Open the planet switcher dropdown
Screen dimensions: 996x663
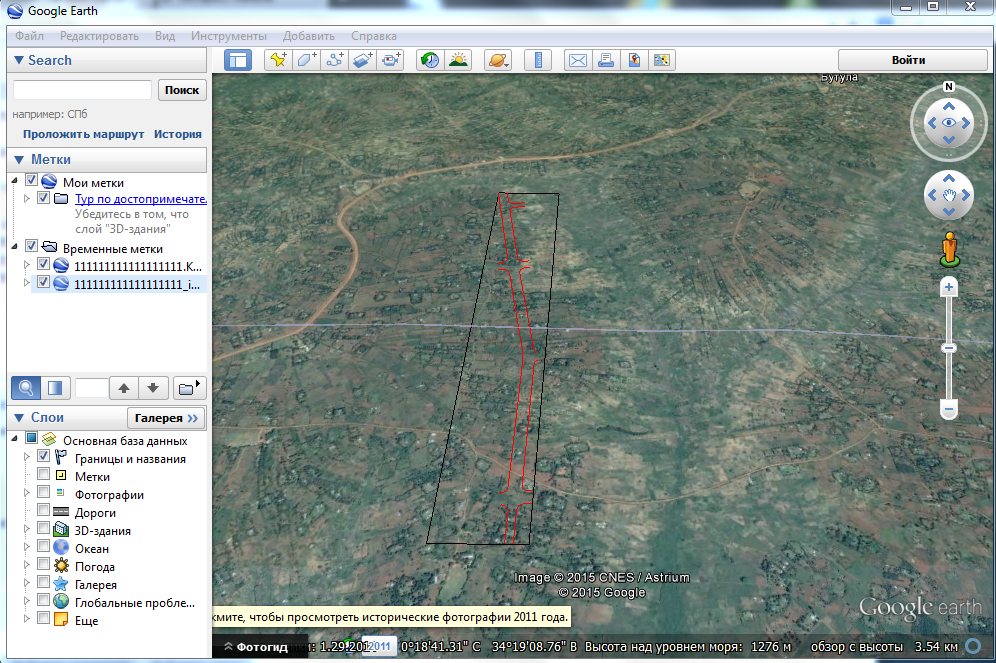(497, 60)
